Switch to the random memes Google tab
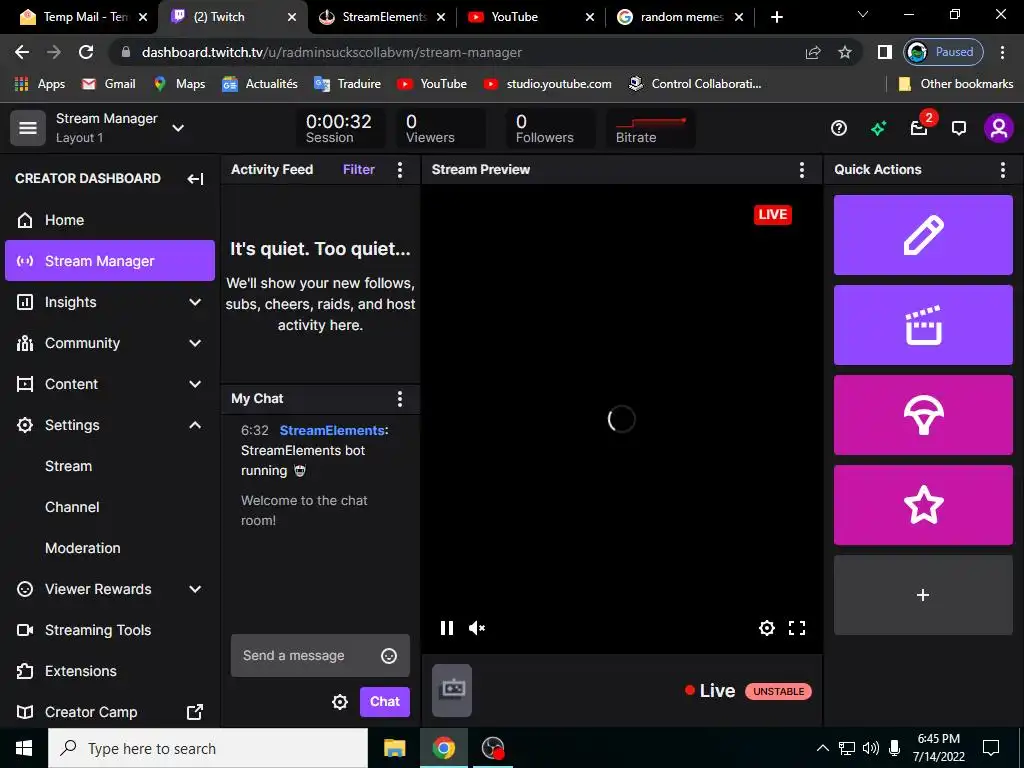The image size is (1024, 768). tap(679, 17)
